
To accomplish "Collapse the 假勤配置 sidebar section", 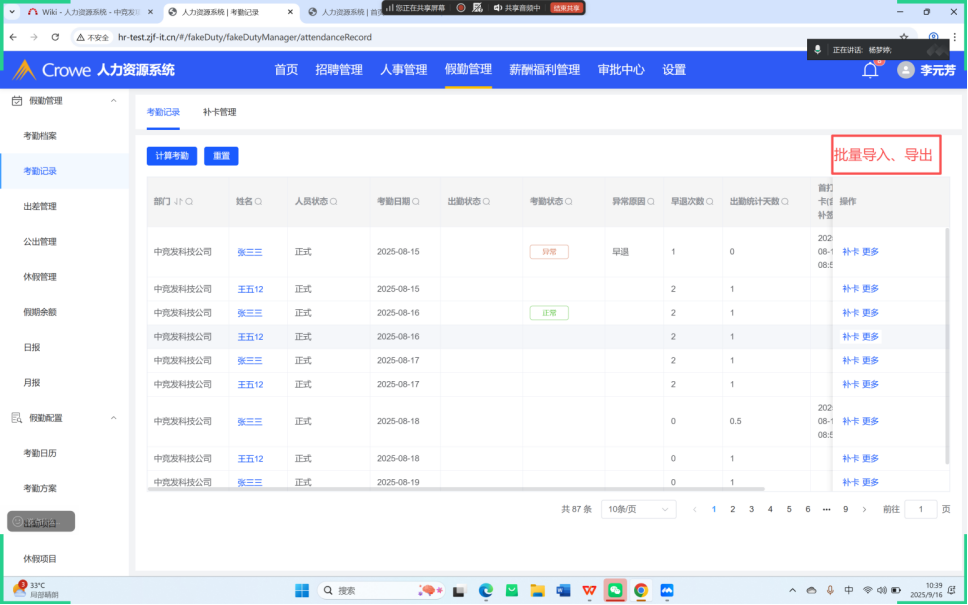I will (113, 418).
